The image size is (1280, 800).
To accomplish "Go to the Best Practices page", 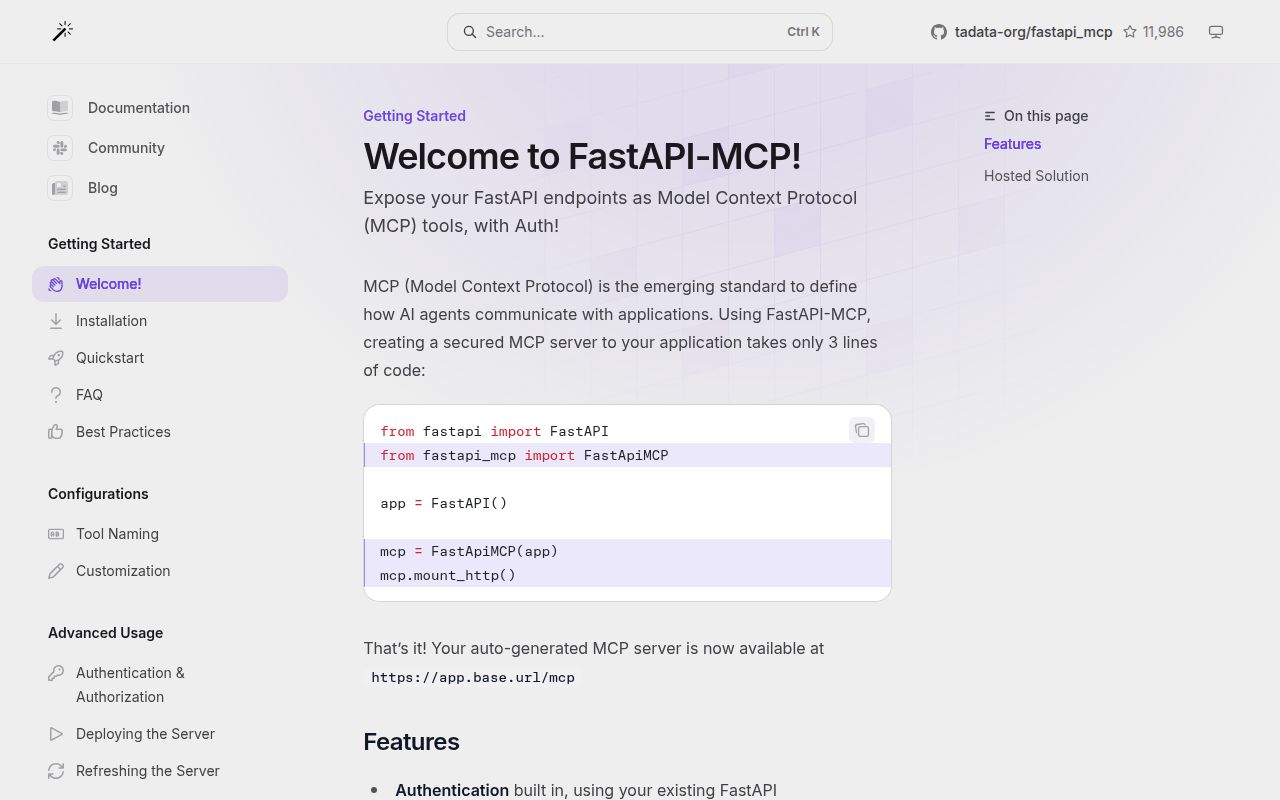I will click(x=160, y=432).
